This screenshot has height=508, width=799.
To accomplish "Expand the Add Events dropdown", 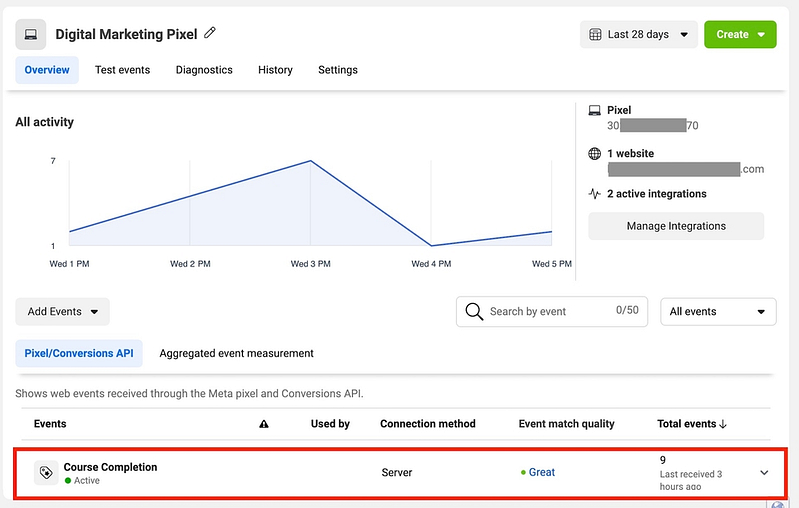I will pyautogui.click(x=62, y=311).
